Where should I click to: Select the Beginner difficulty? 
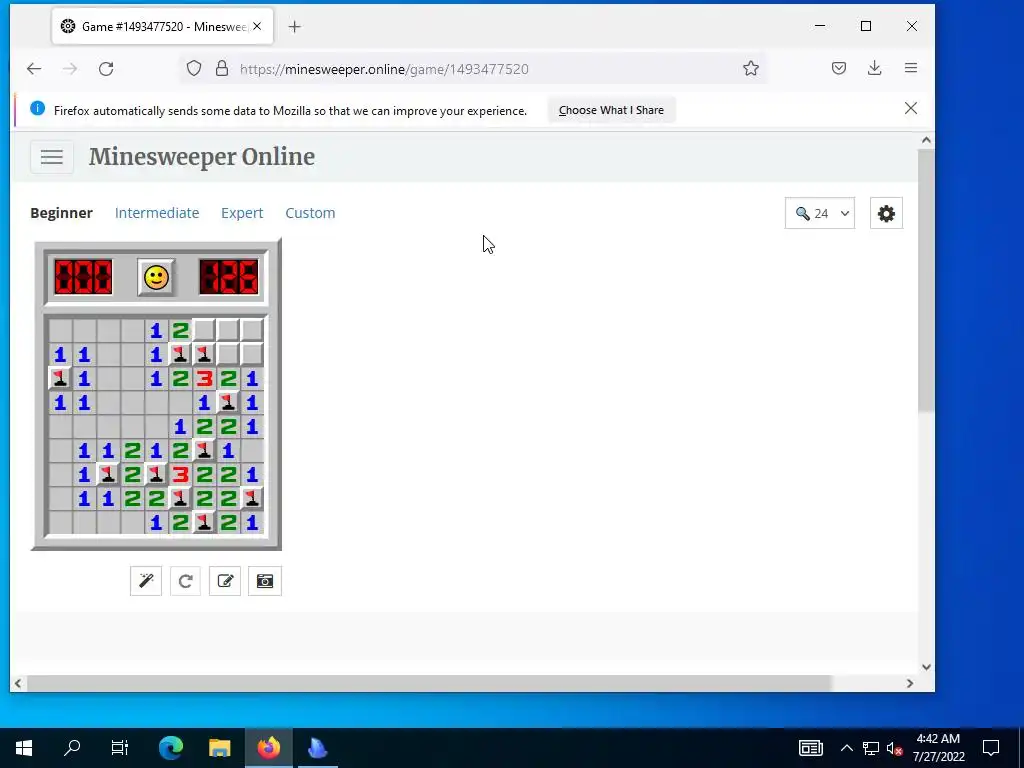point(61,213)
